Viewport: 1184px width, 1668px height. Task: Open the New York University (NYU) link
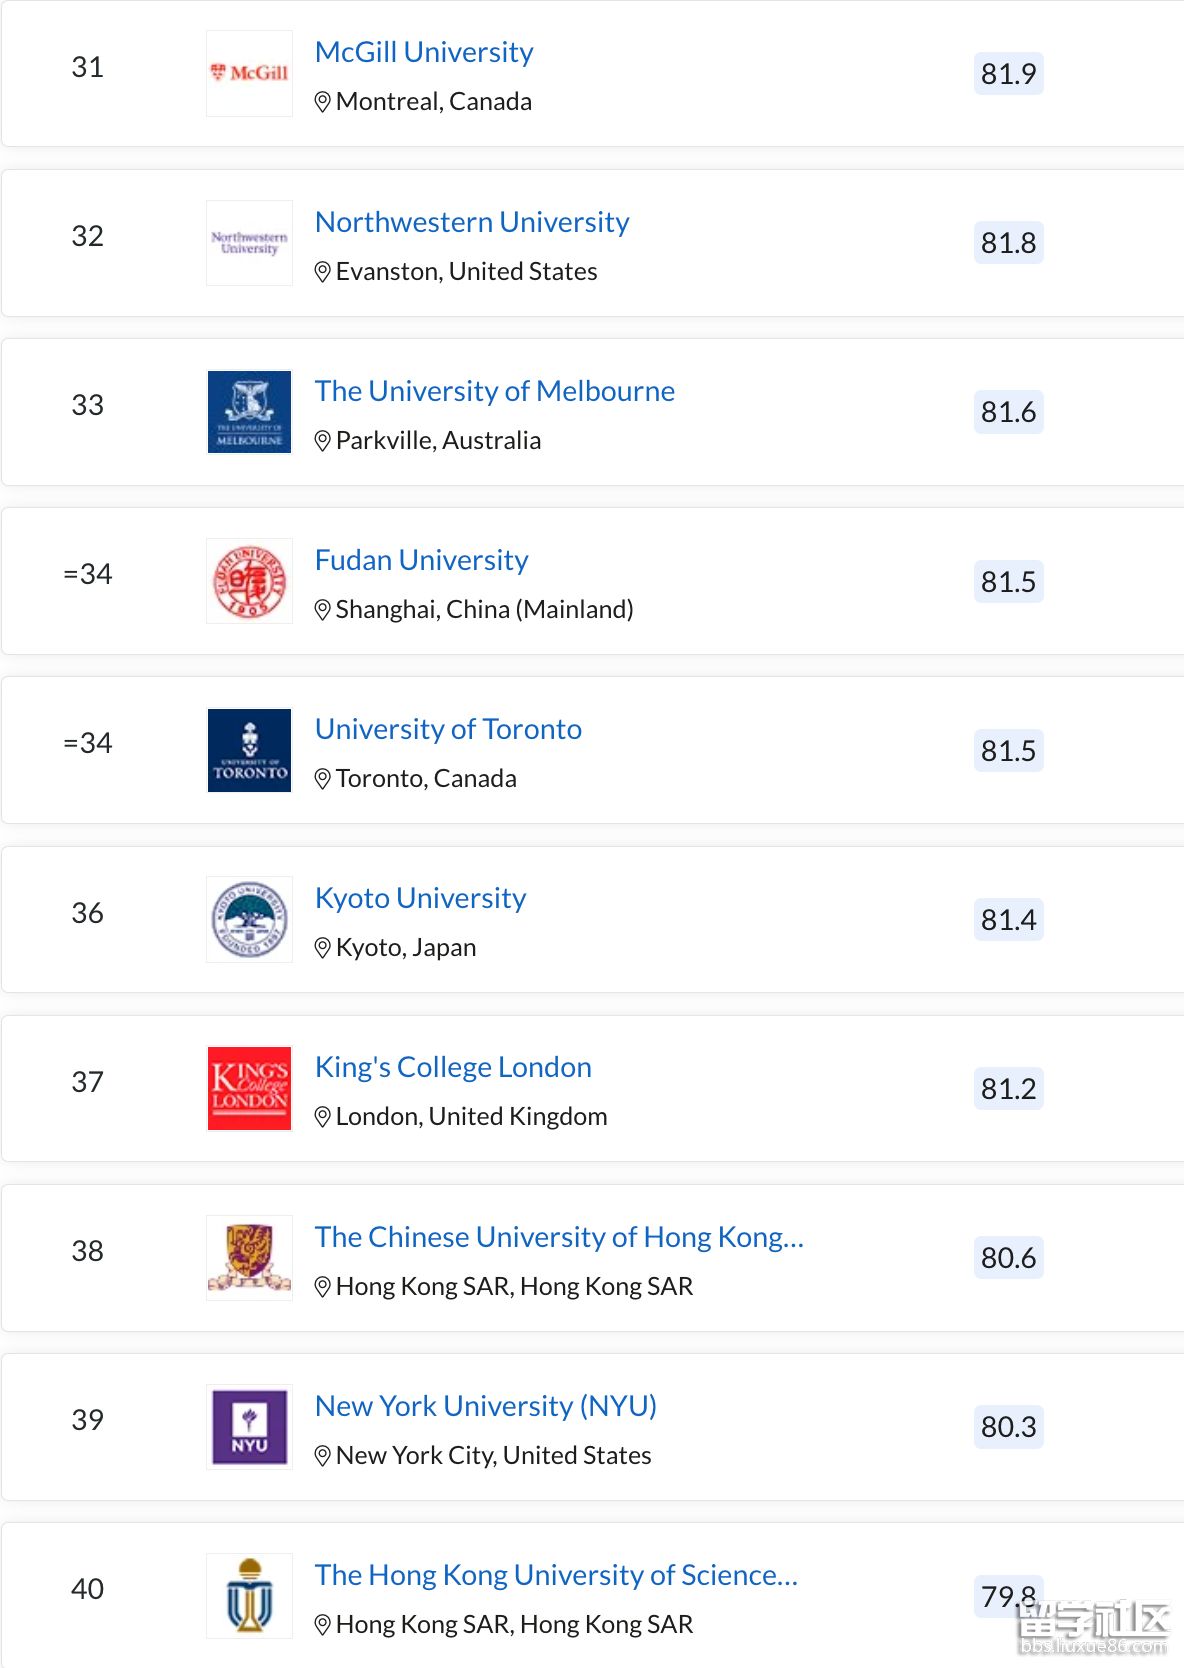pyautogui.click(x=486, y=1406)
